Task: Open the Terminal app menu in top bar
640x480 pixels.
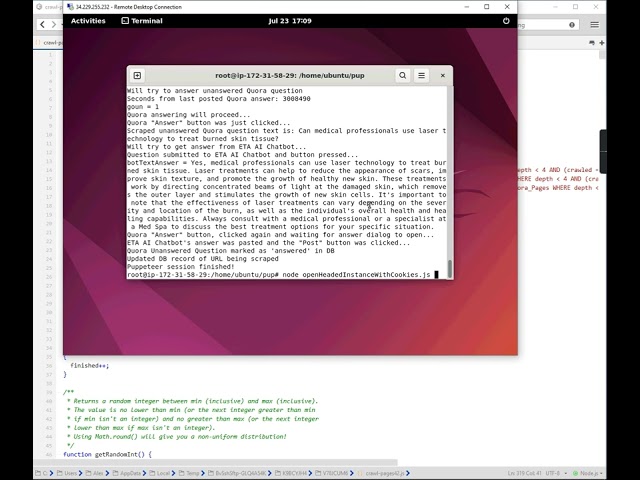Action: coord(142,21)
